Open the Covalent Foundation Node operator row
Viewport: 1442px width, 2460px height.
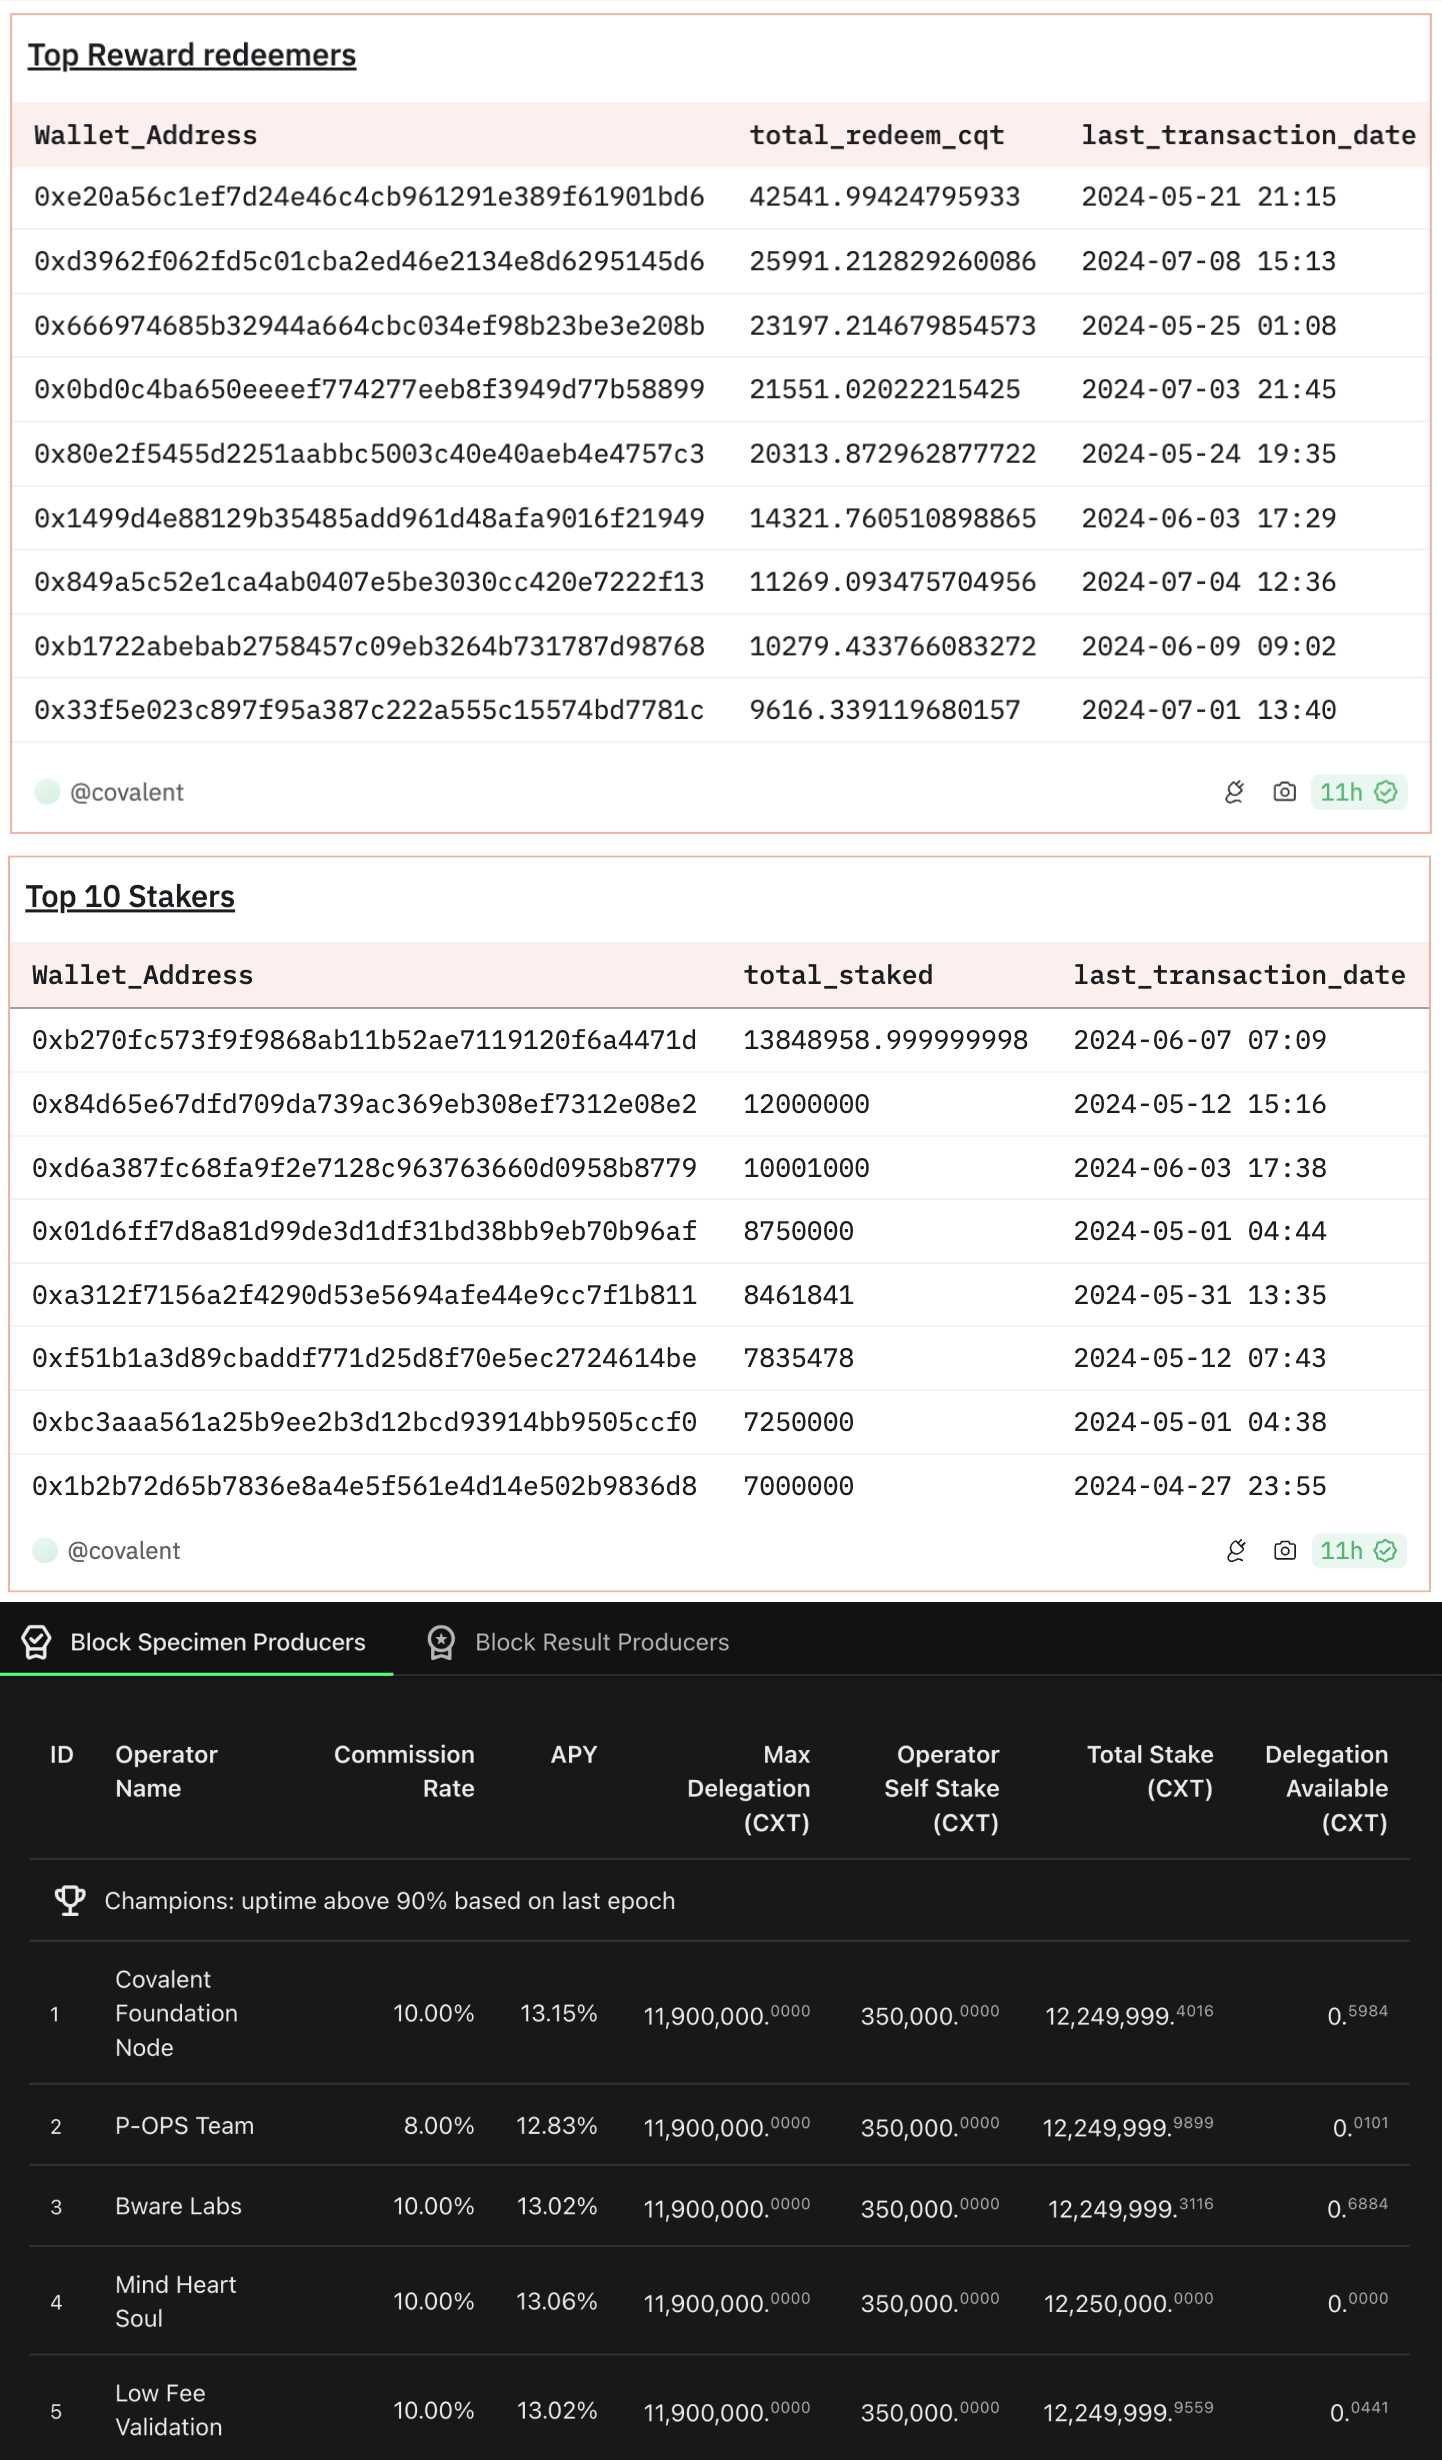[720, 2013]
